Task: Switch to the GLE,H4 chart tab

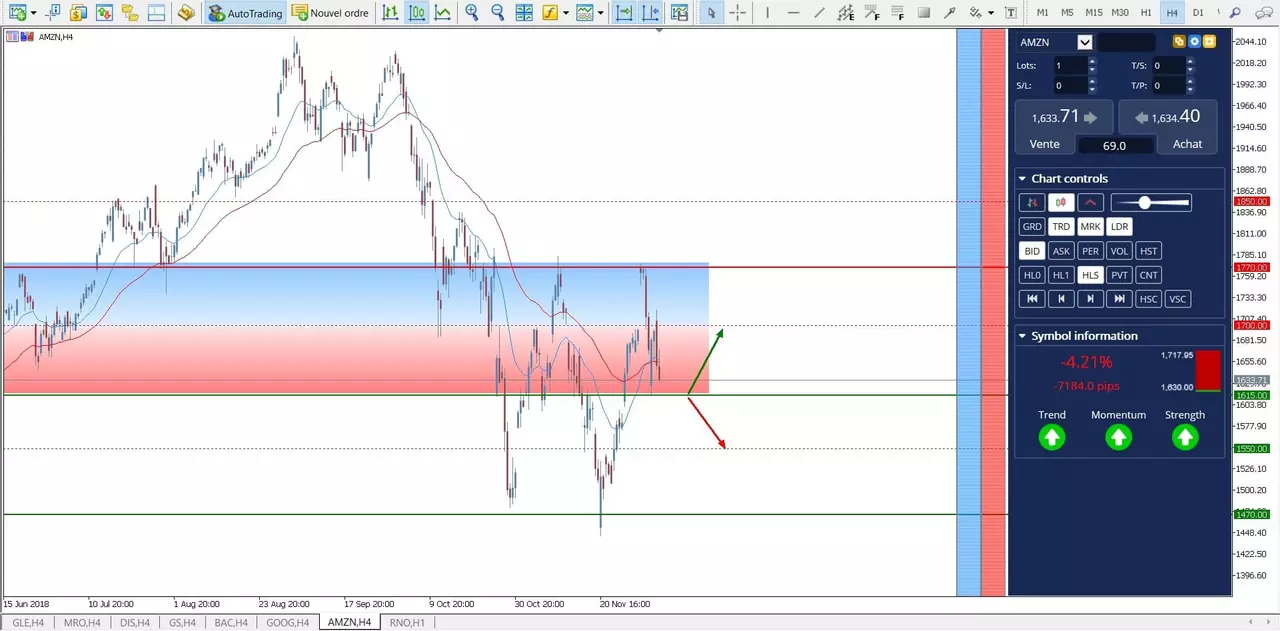Action: pyautogui.click(x=28, y=622)
